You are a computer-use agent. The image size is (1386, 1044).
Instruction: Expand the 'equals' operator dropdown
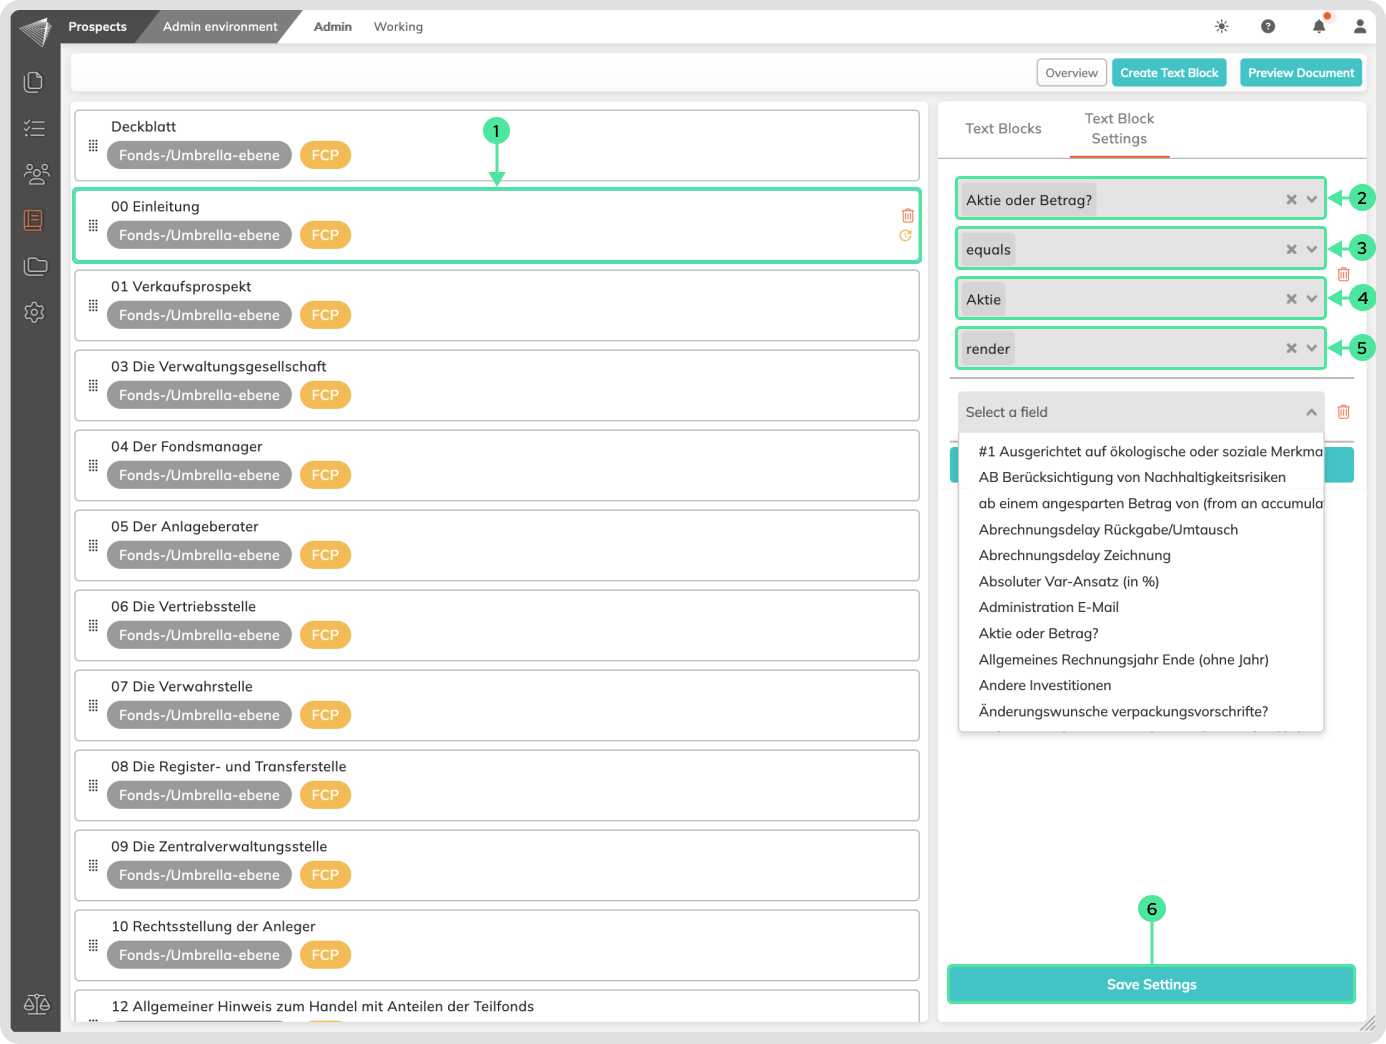[1312, 249]
